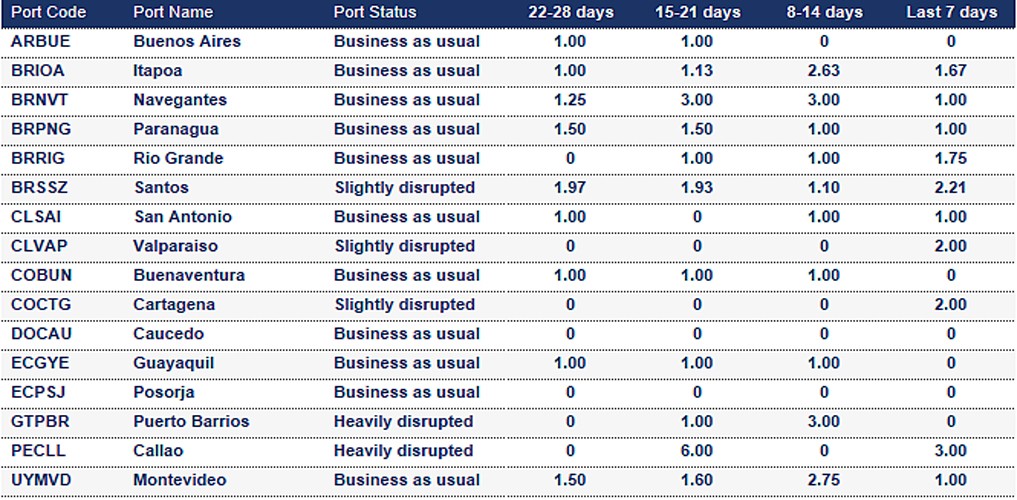This screenshot has height=500, width=1017.
Task: Select the Buenos Aires port name
Action: pos(187,42)
